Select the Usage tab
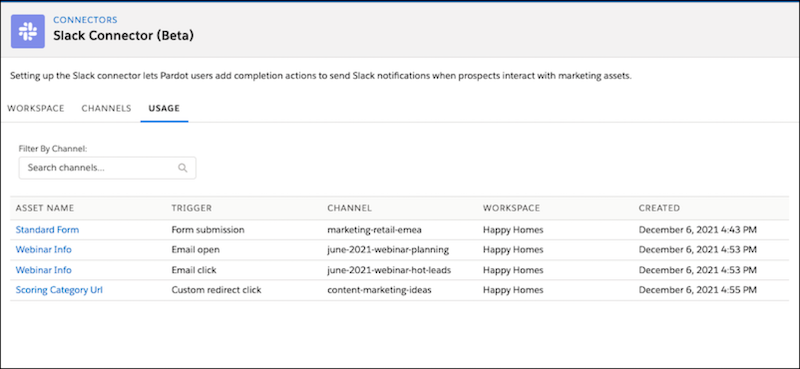 coord(164,108)
